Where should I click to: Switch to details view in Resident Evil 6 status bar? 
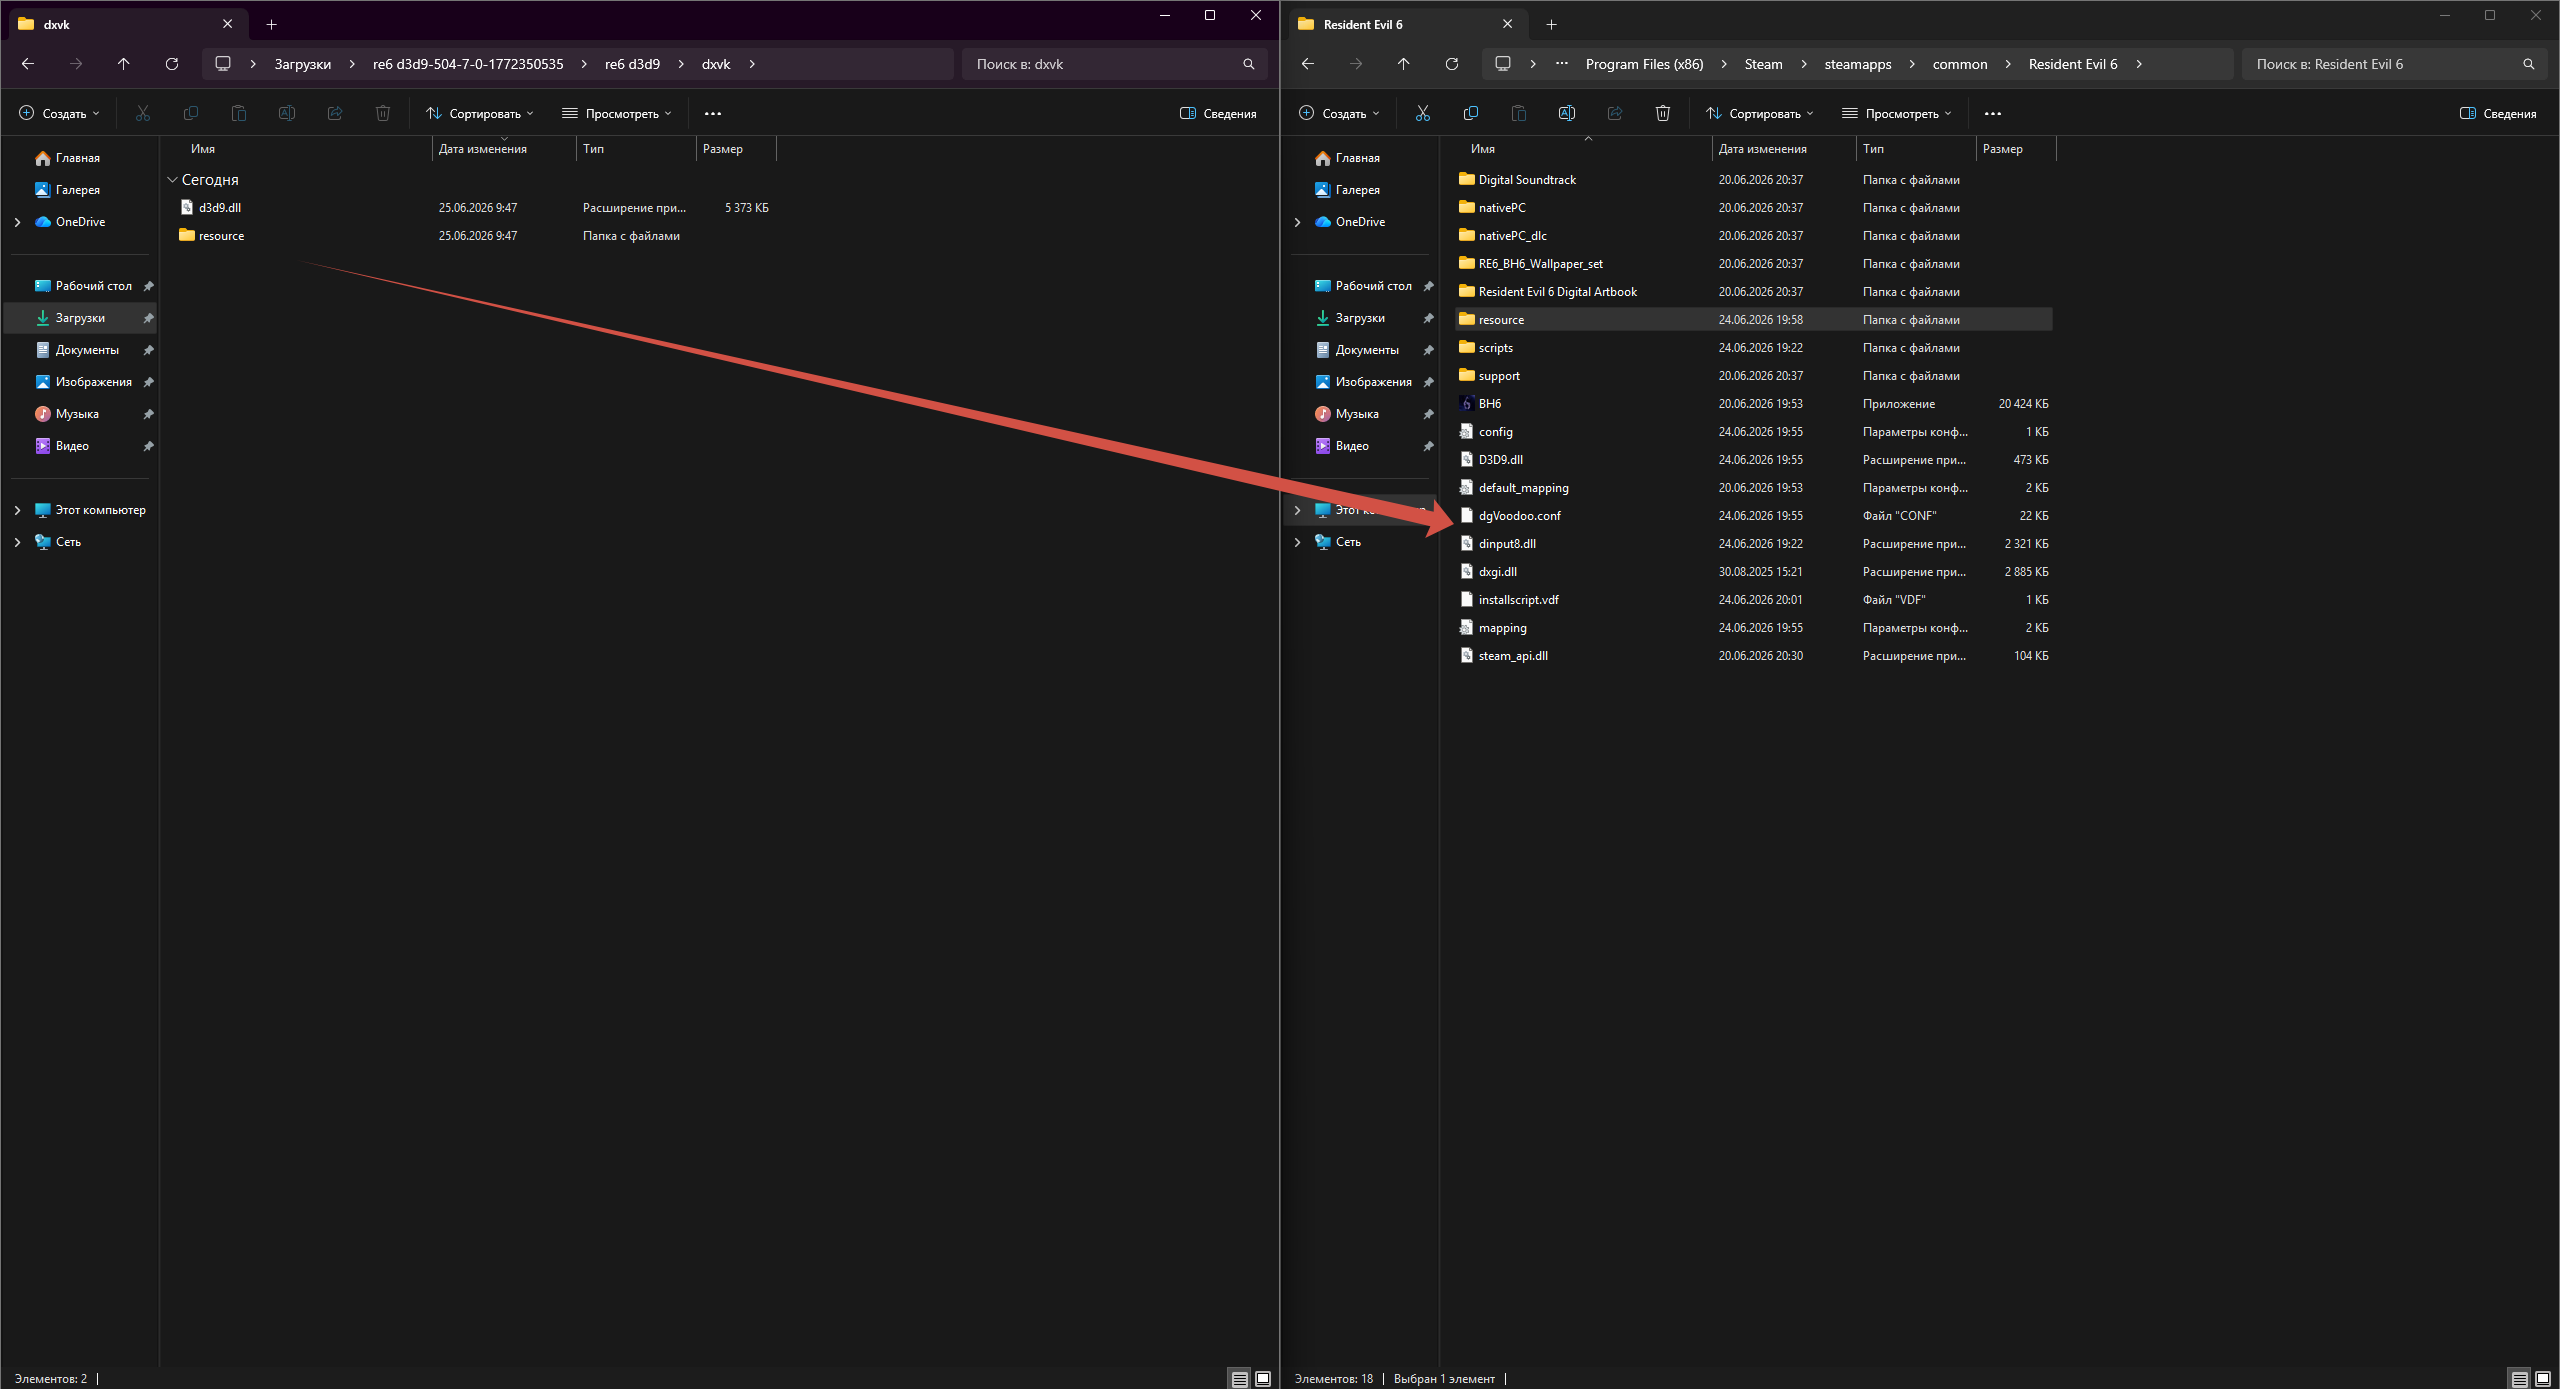[2519, 1379]
